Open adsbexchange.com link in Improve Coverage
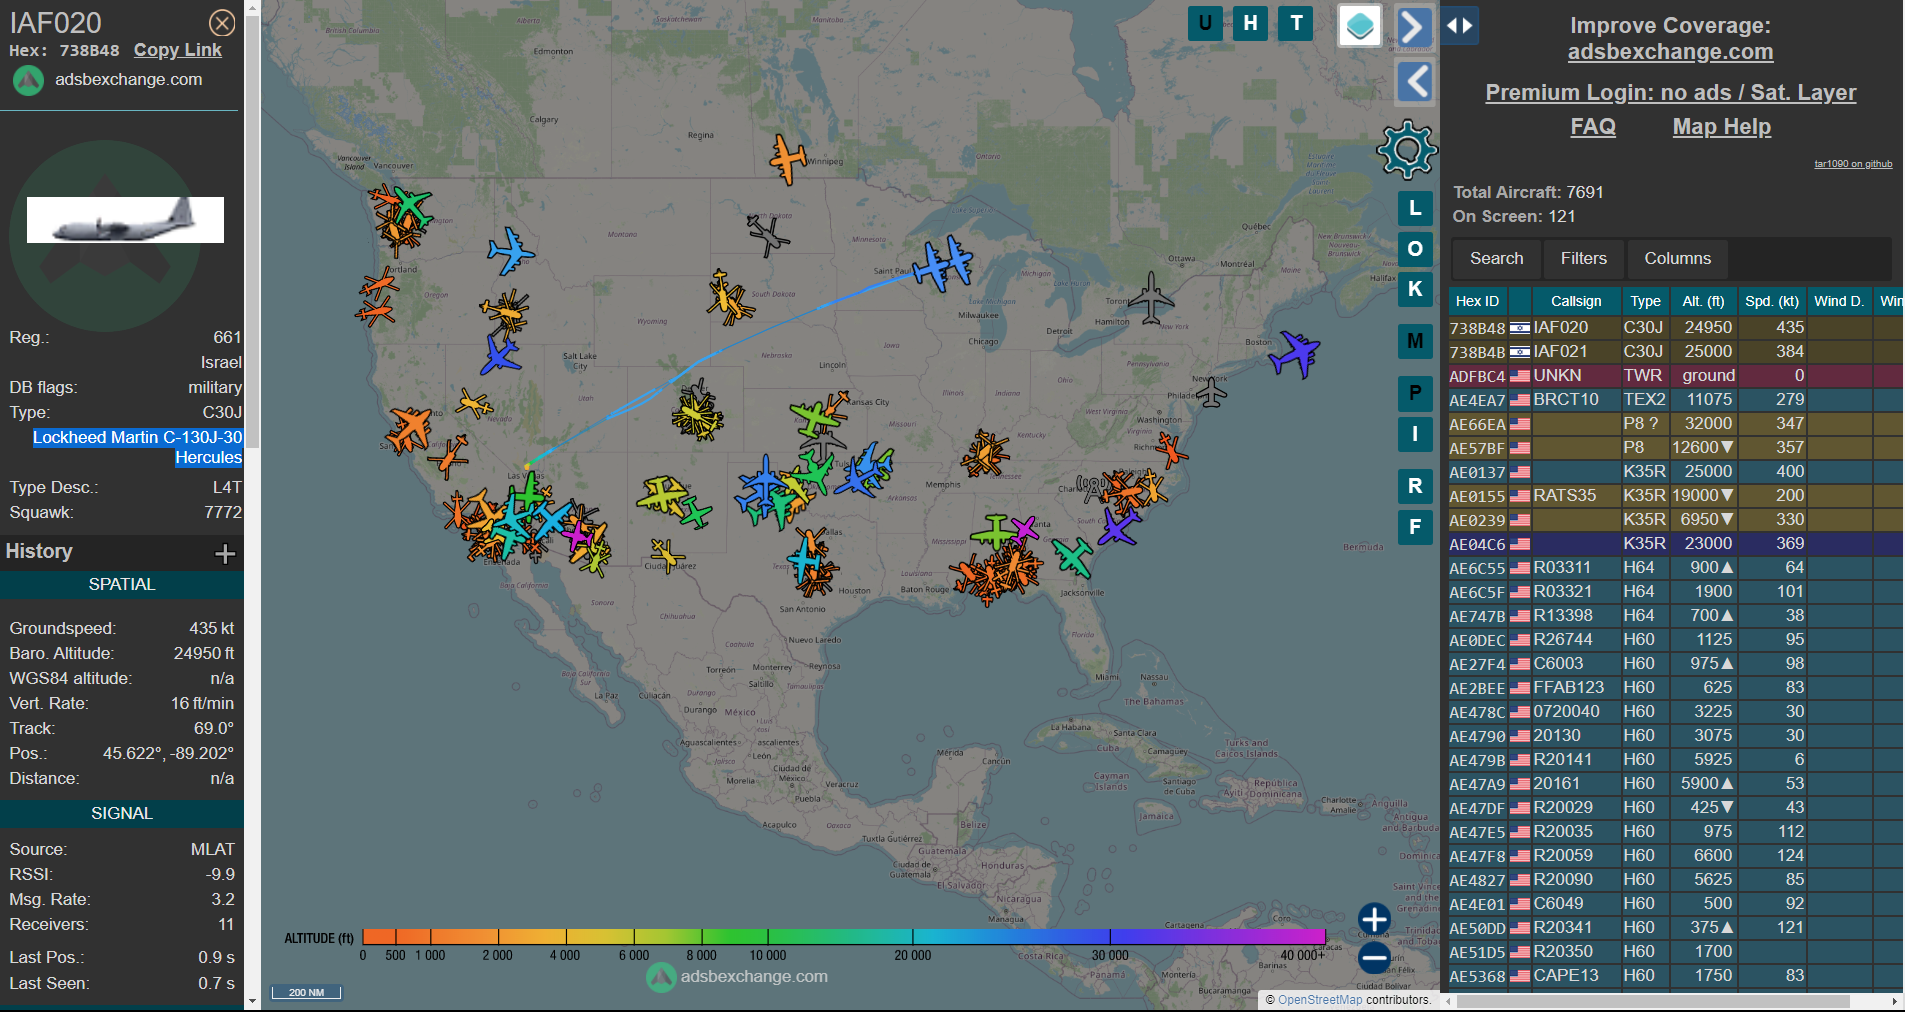The image size is (1905, 1012). [x=1670, y=52]
